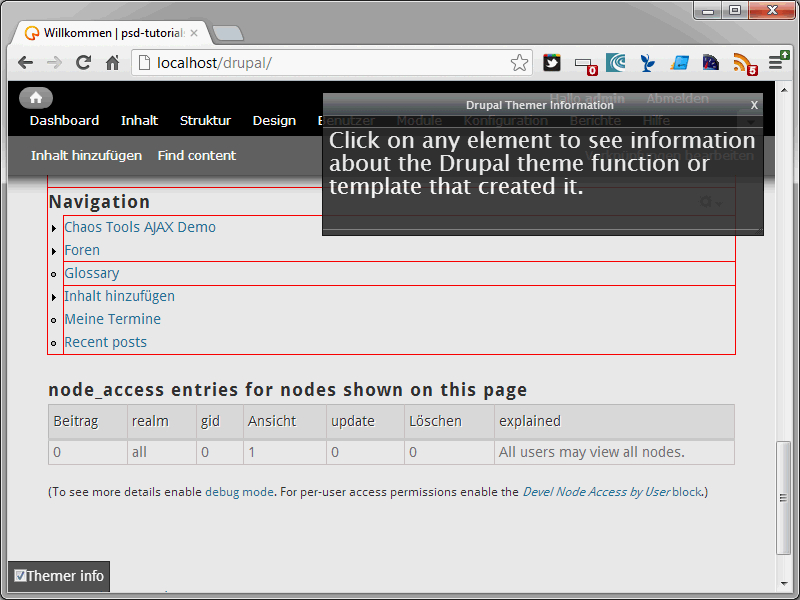The width and height of the screenshot is (800, 600).
Task: Bookmark this page with the star icon
Action: click(519, 63)
